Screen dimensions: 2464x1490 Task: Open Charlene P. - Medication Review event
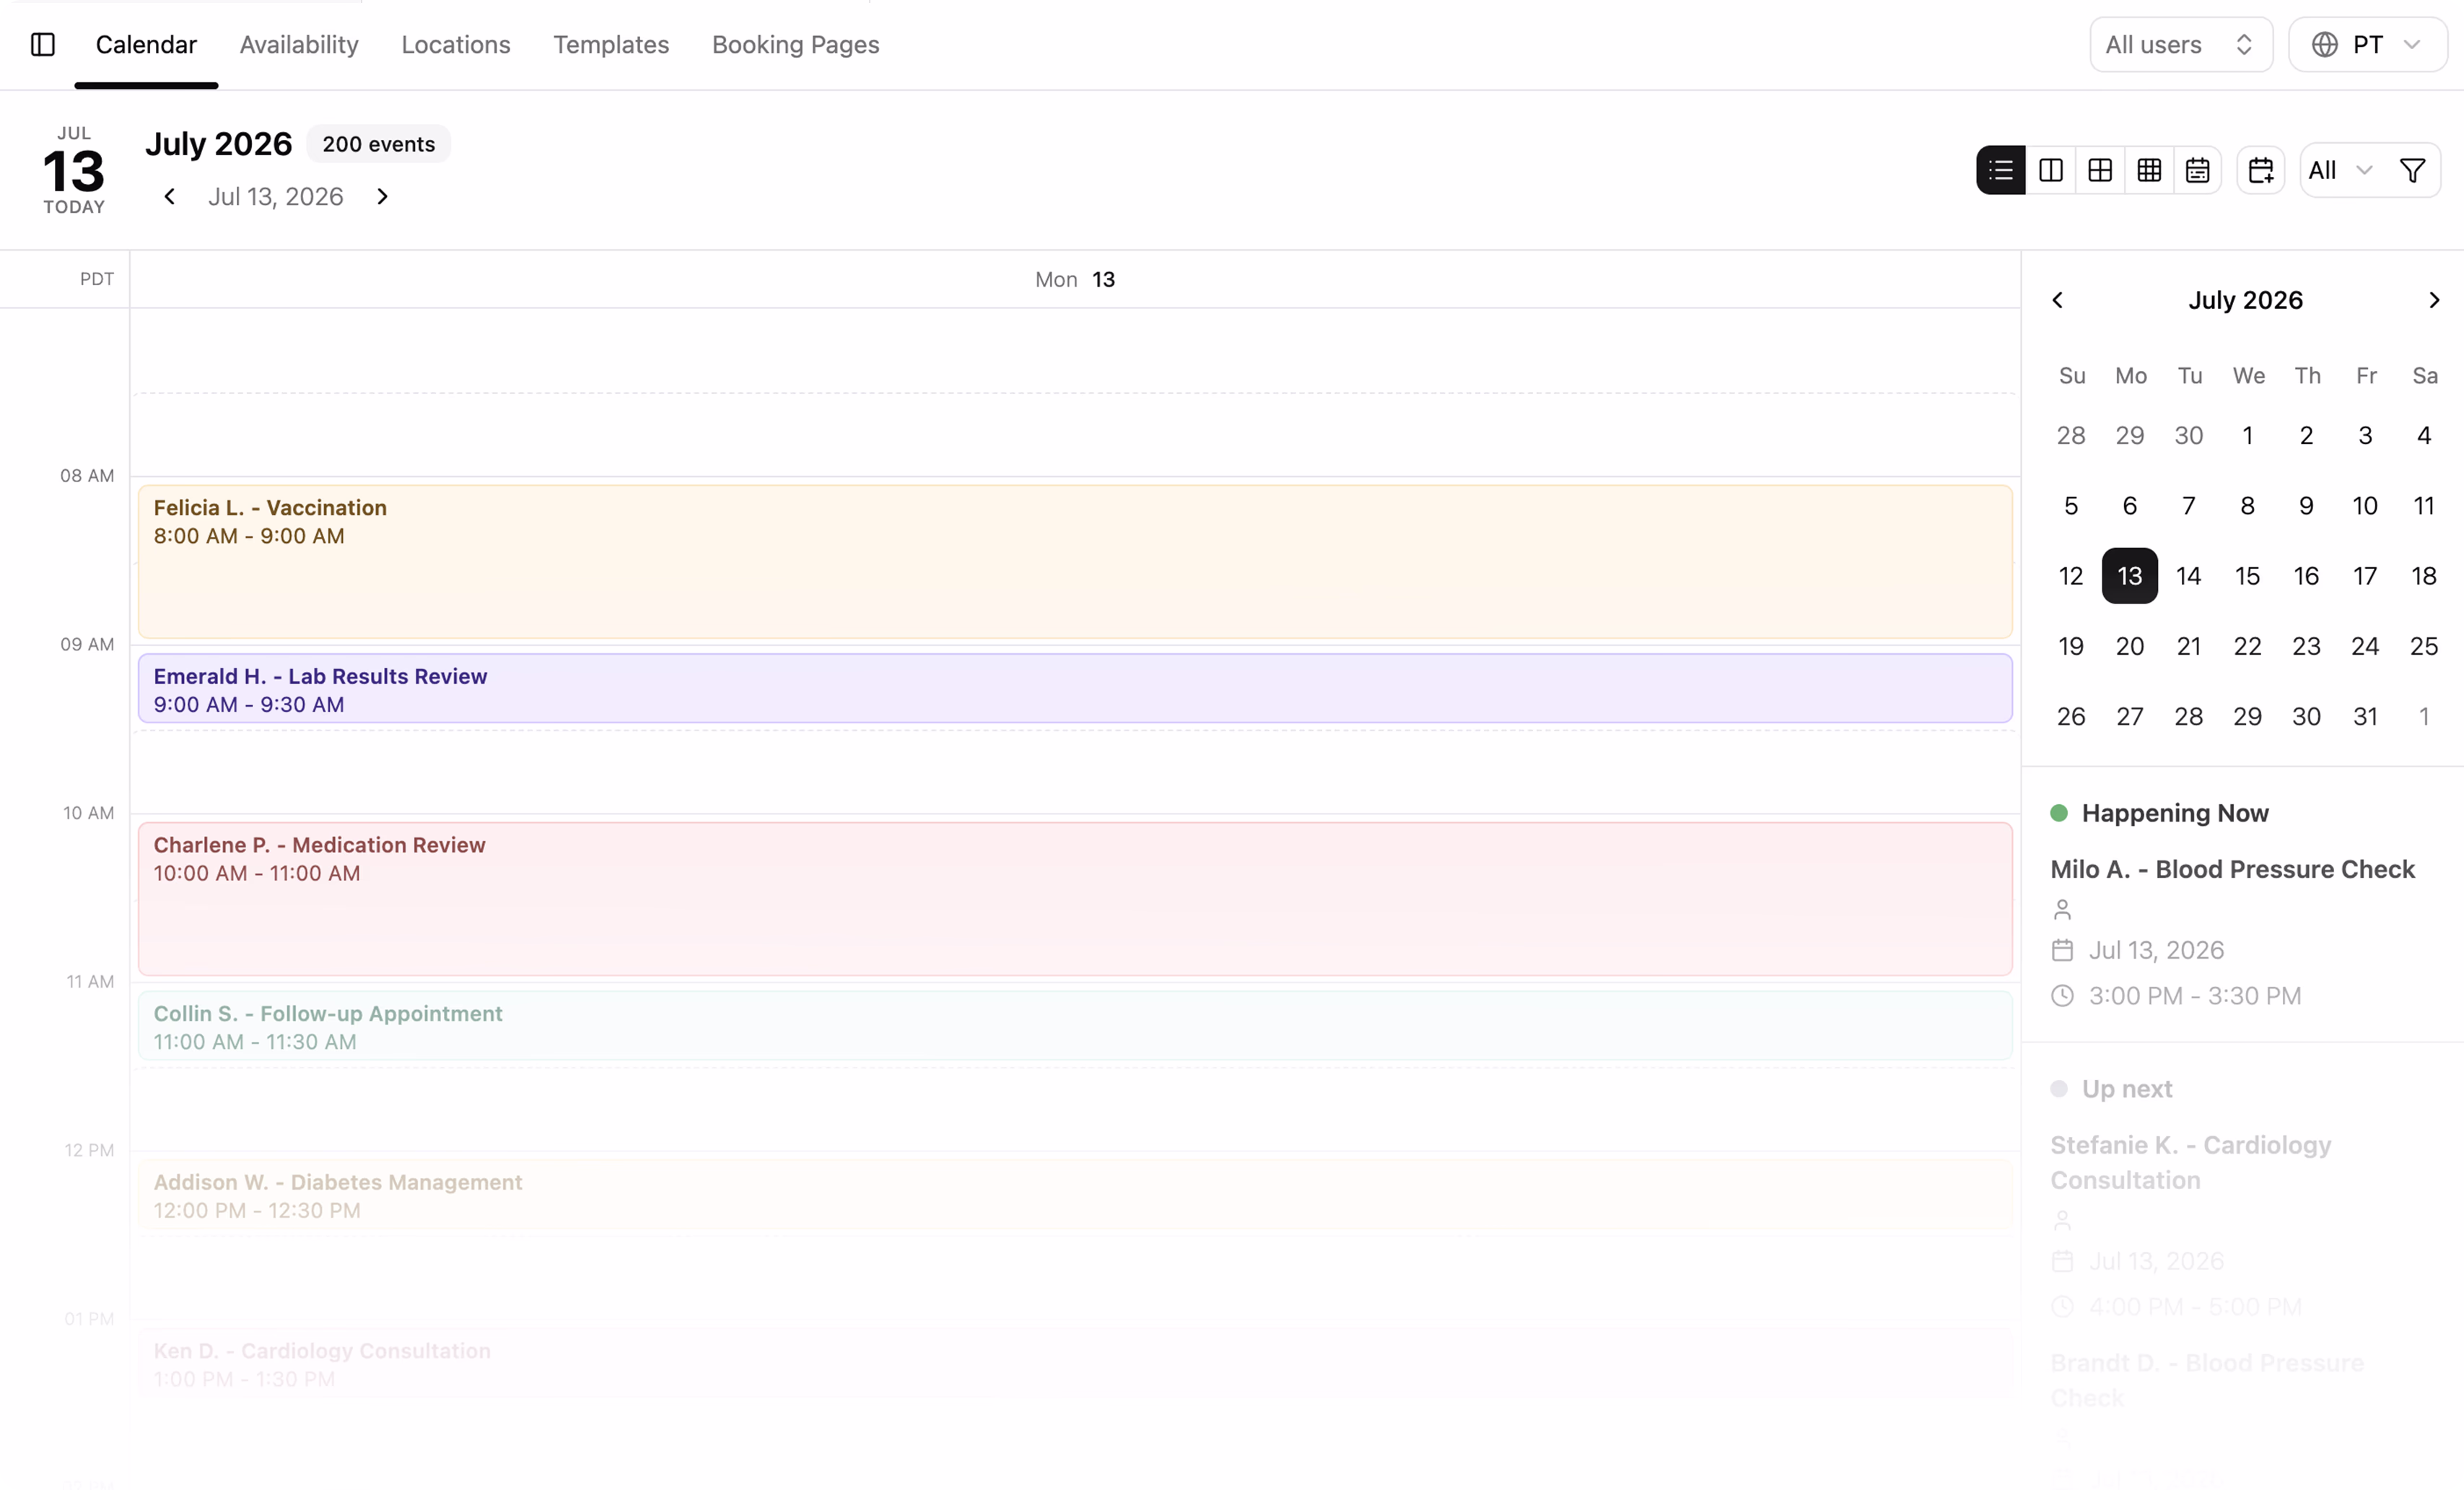(x=1075, y=899)
